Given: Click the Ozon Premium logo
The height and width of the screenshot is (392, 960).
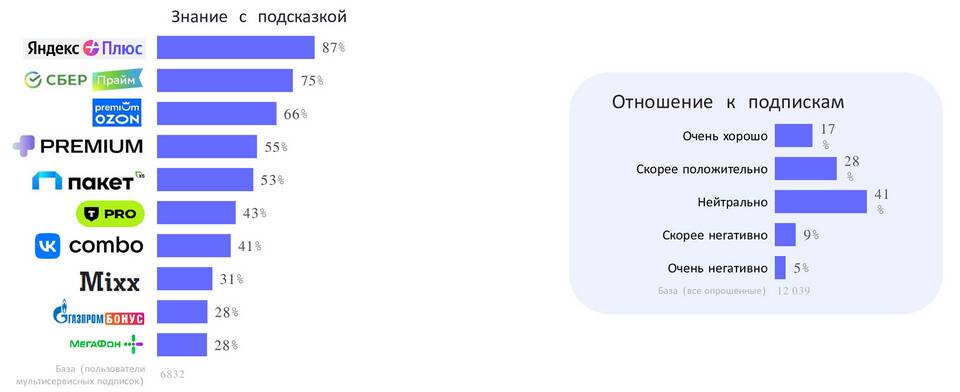Looking at the screenshot, I should [x=117, y=113].
